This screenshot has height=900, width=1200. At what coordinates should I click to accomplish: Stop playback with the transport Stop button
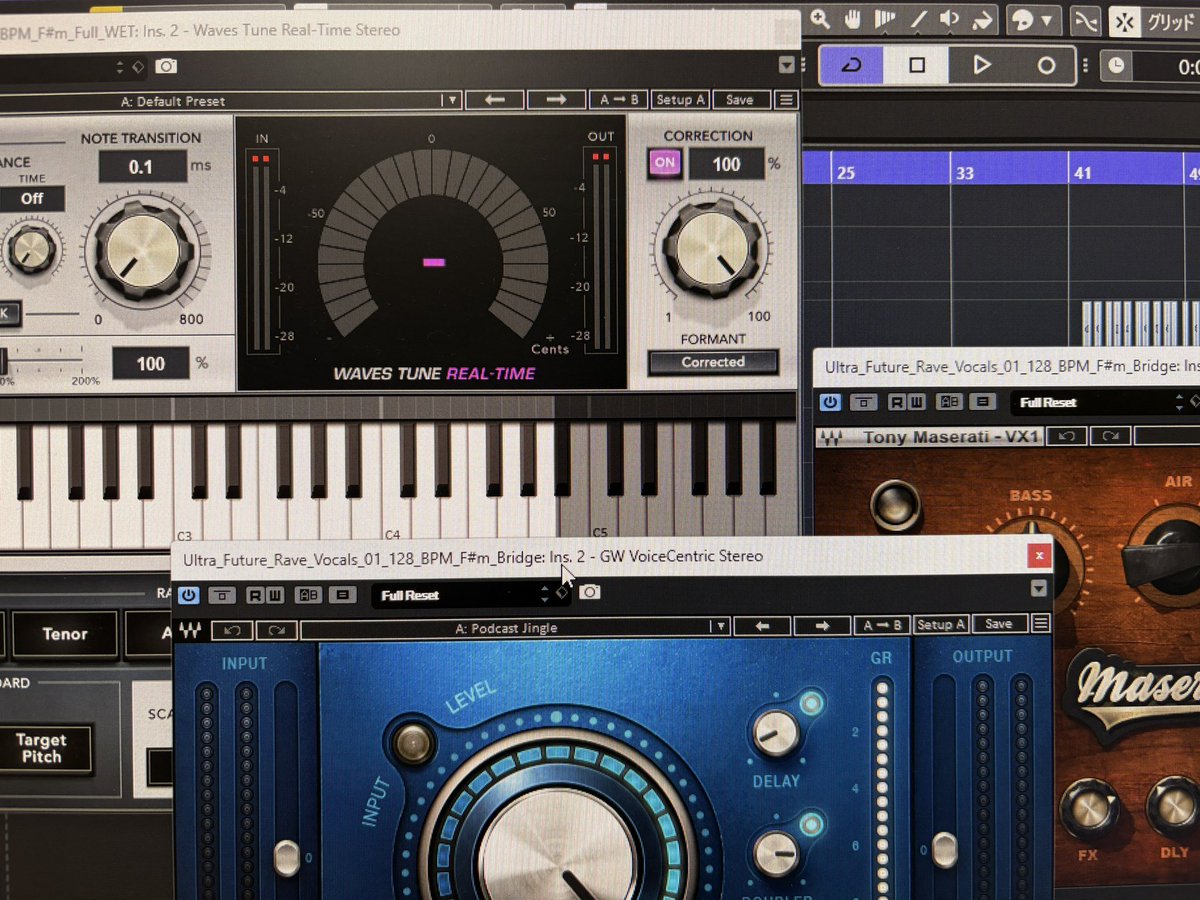pyautogui.click(x=917, y=65)
